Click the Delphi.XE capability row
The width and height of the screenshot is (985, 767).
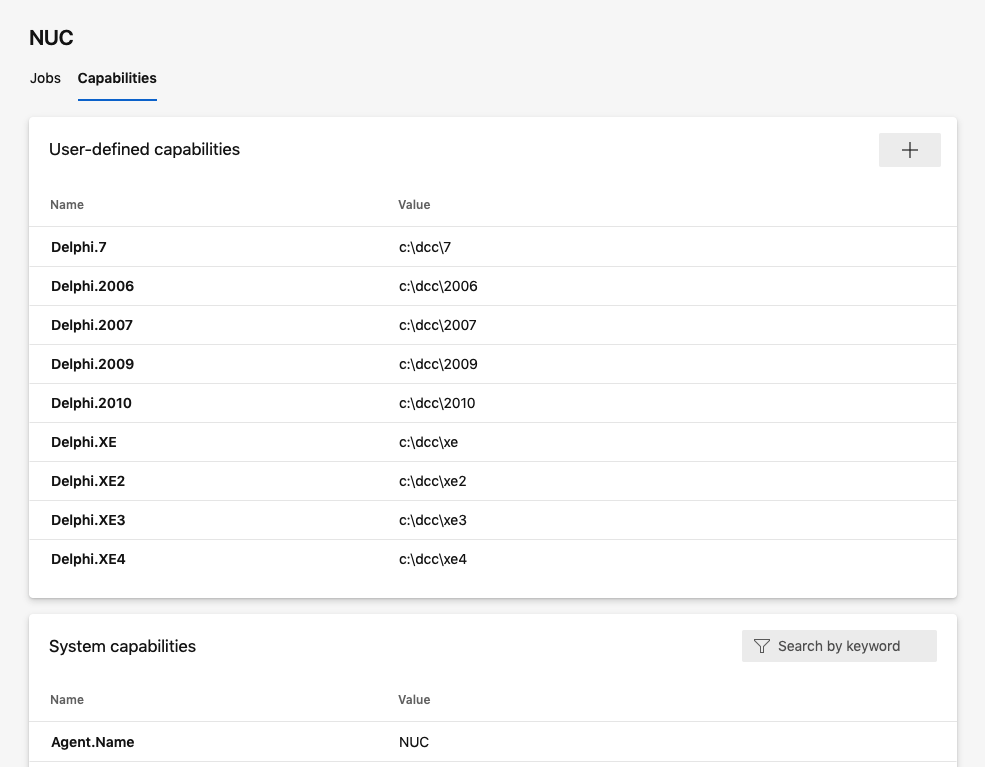[x=492, y=442]
